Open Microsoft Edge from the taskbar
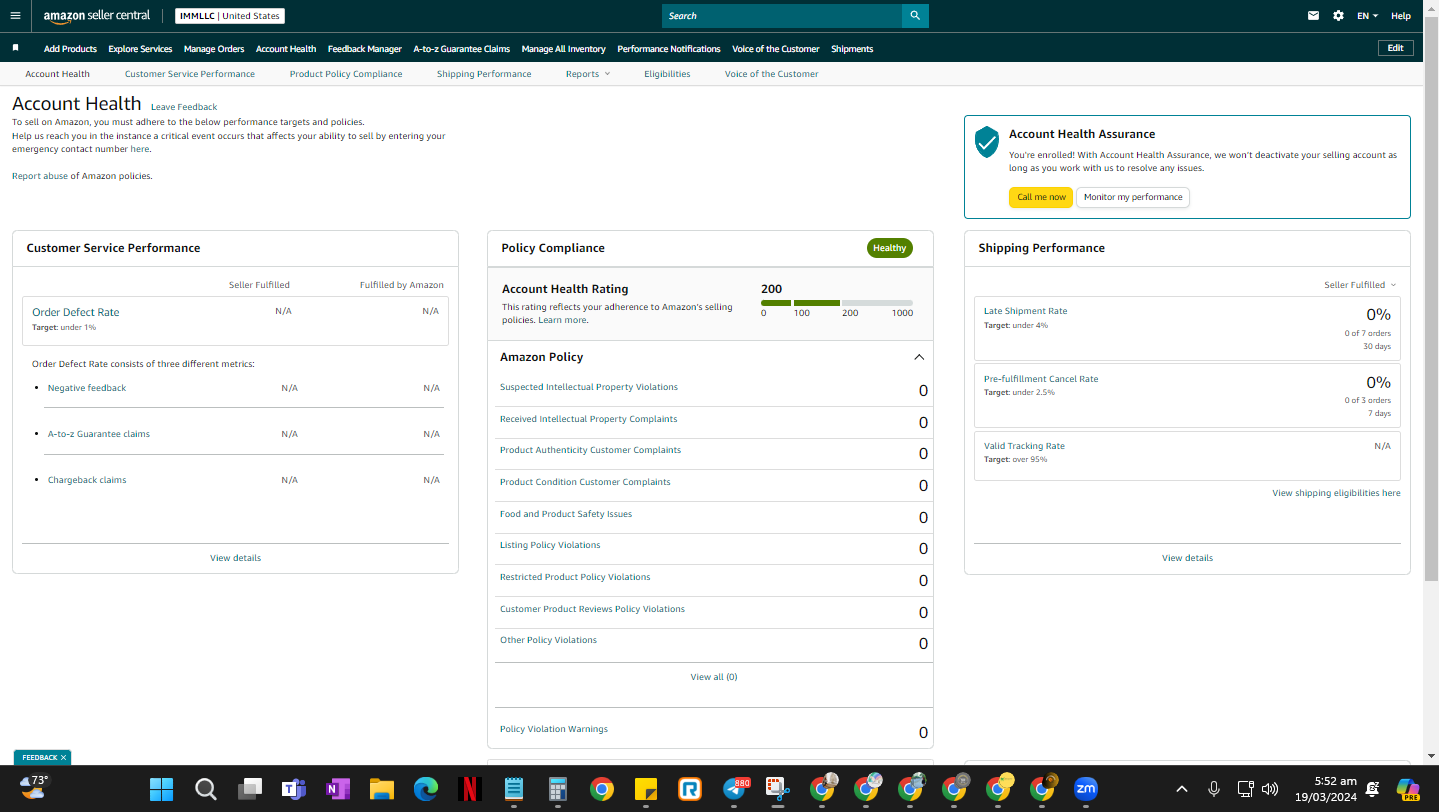Image resolution: width=1439 pixels, height=812 pixels. (x=425, y=789)
